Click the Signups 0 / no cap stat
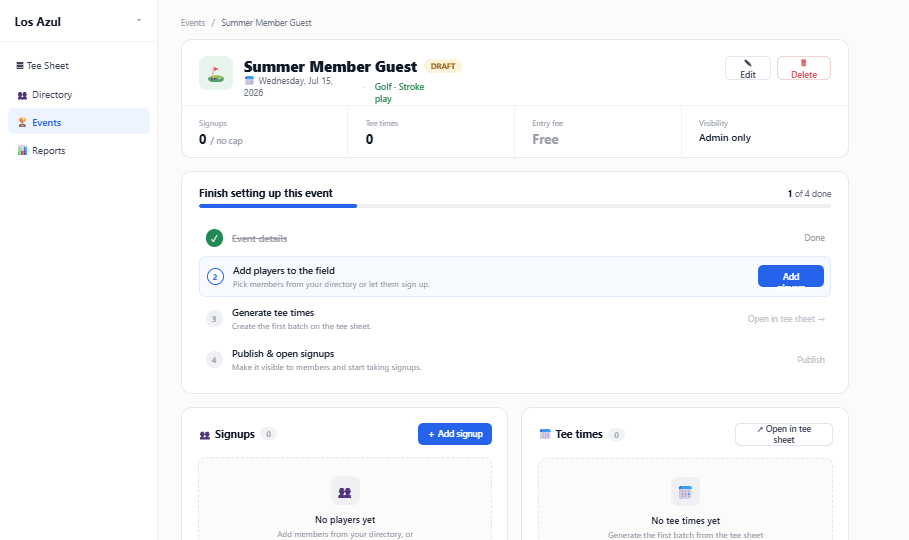This screenshot has height=540, width=909. click(x=220, y=140)
